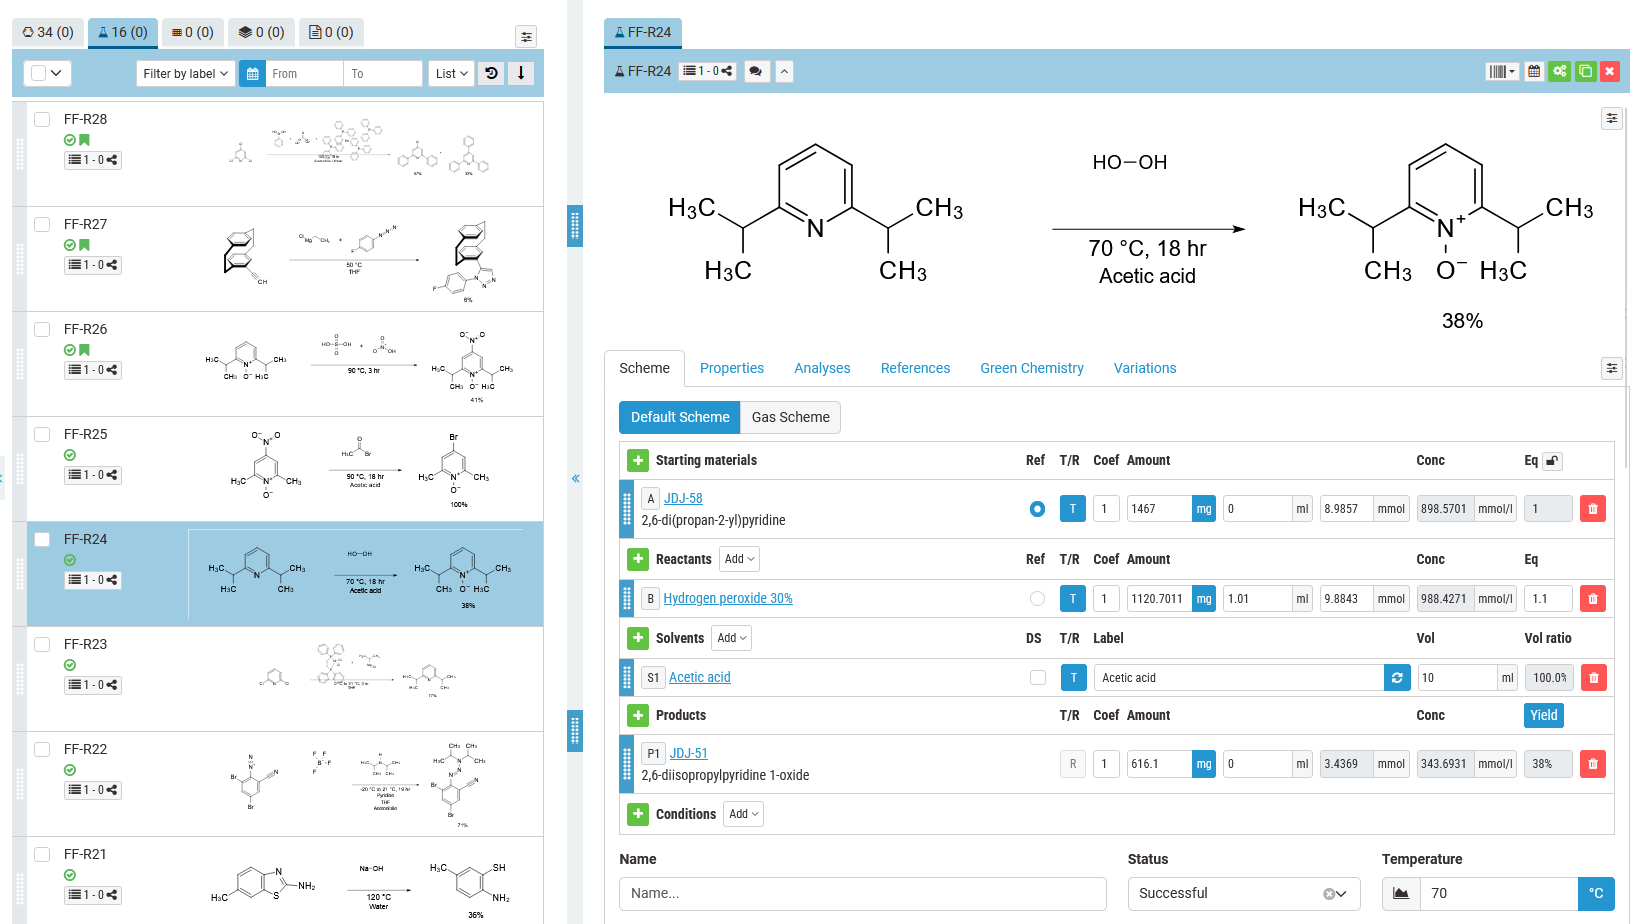
Task: Open the Filter by label dropdown
Action: click(185, 73)
